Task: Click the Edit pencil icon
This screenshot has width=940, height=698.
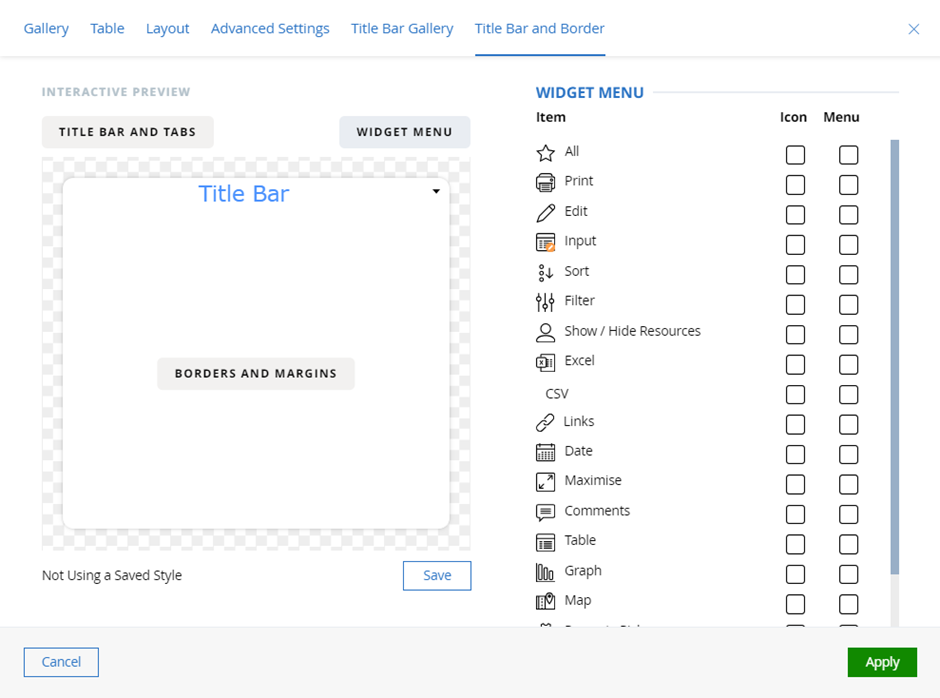Action: pos(545,212)
